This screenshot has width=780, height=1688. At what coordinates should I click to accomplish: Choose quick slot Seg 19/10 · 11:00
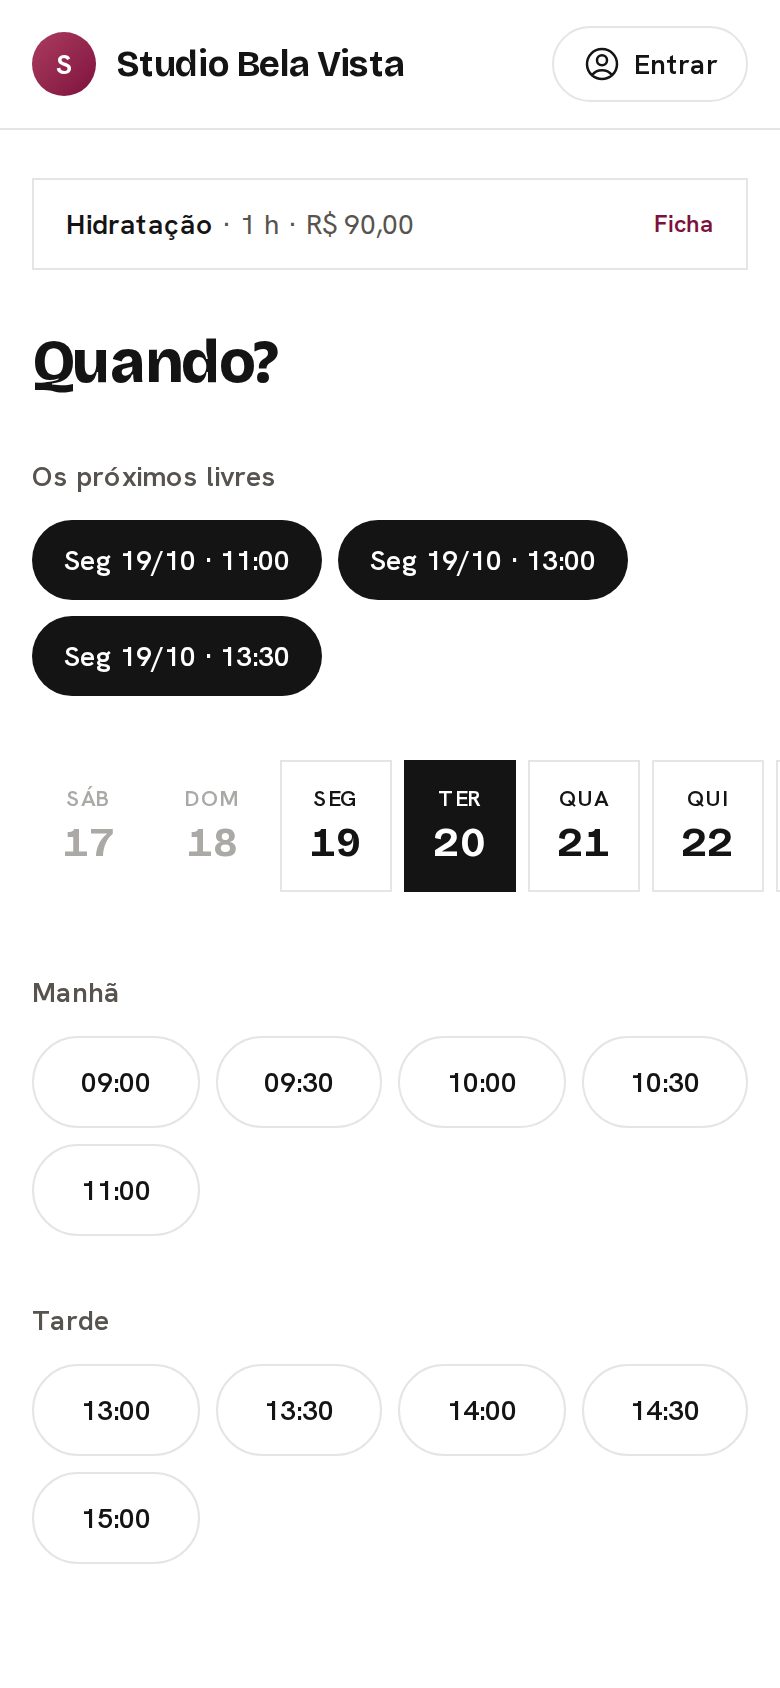pyautogui.click(x=177, y=560)
